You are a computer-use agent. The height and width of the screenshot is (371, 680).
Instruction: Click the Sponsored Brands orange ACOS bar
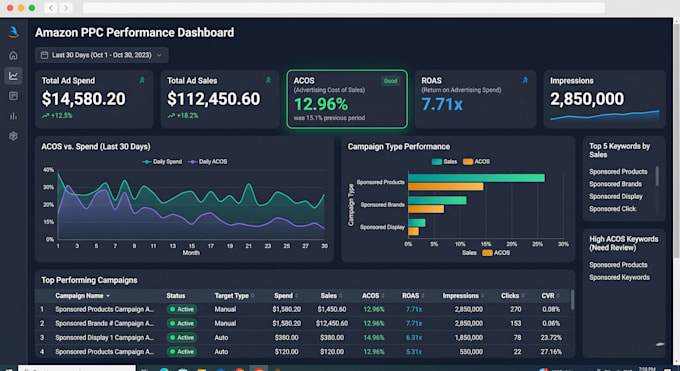click(x=426, y=209)
